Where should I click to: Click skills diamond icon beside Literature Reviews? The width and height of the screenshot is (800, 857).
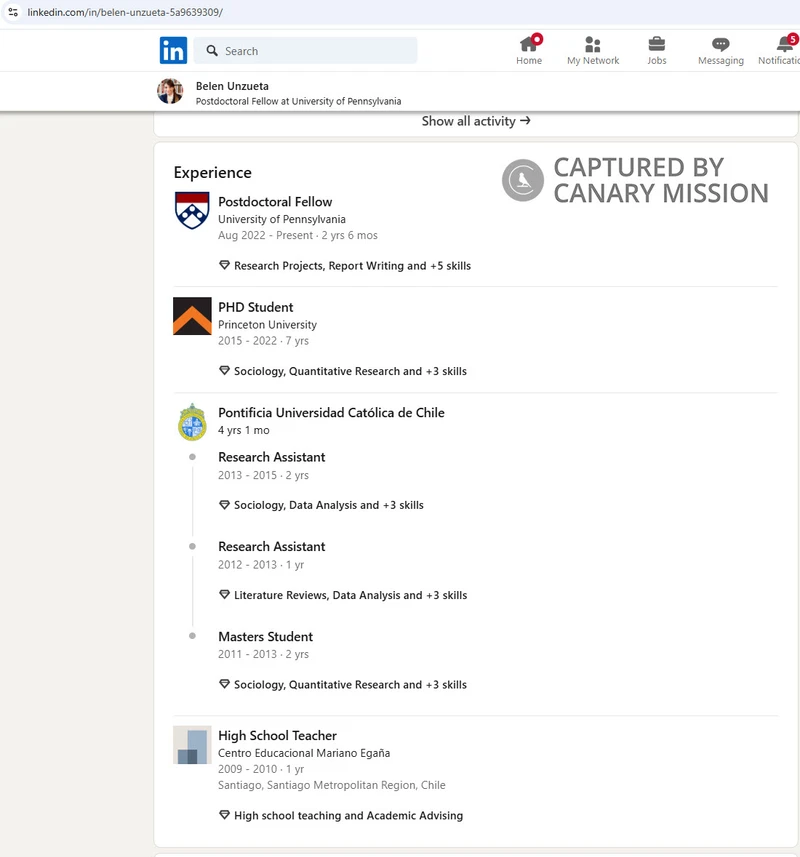click(224, 594)
